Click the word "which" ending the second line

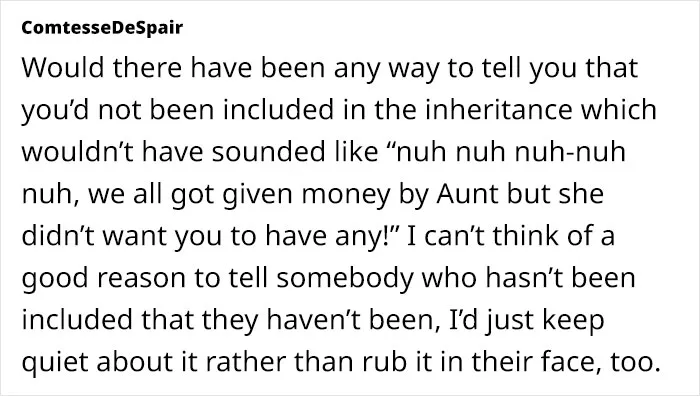tap(618, 110)
